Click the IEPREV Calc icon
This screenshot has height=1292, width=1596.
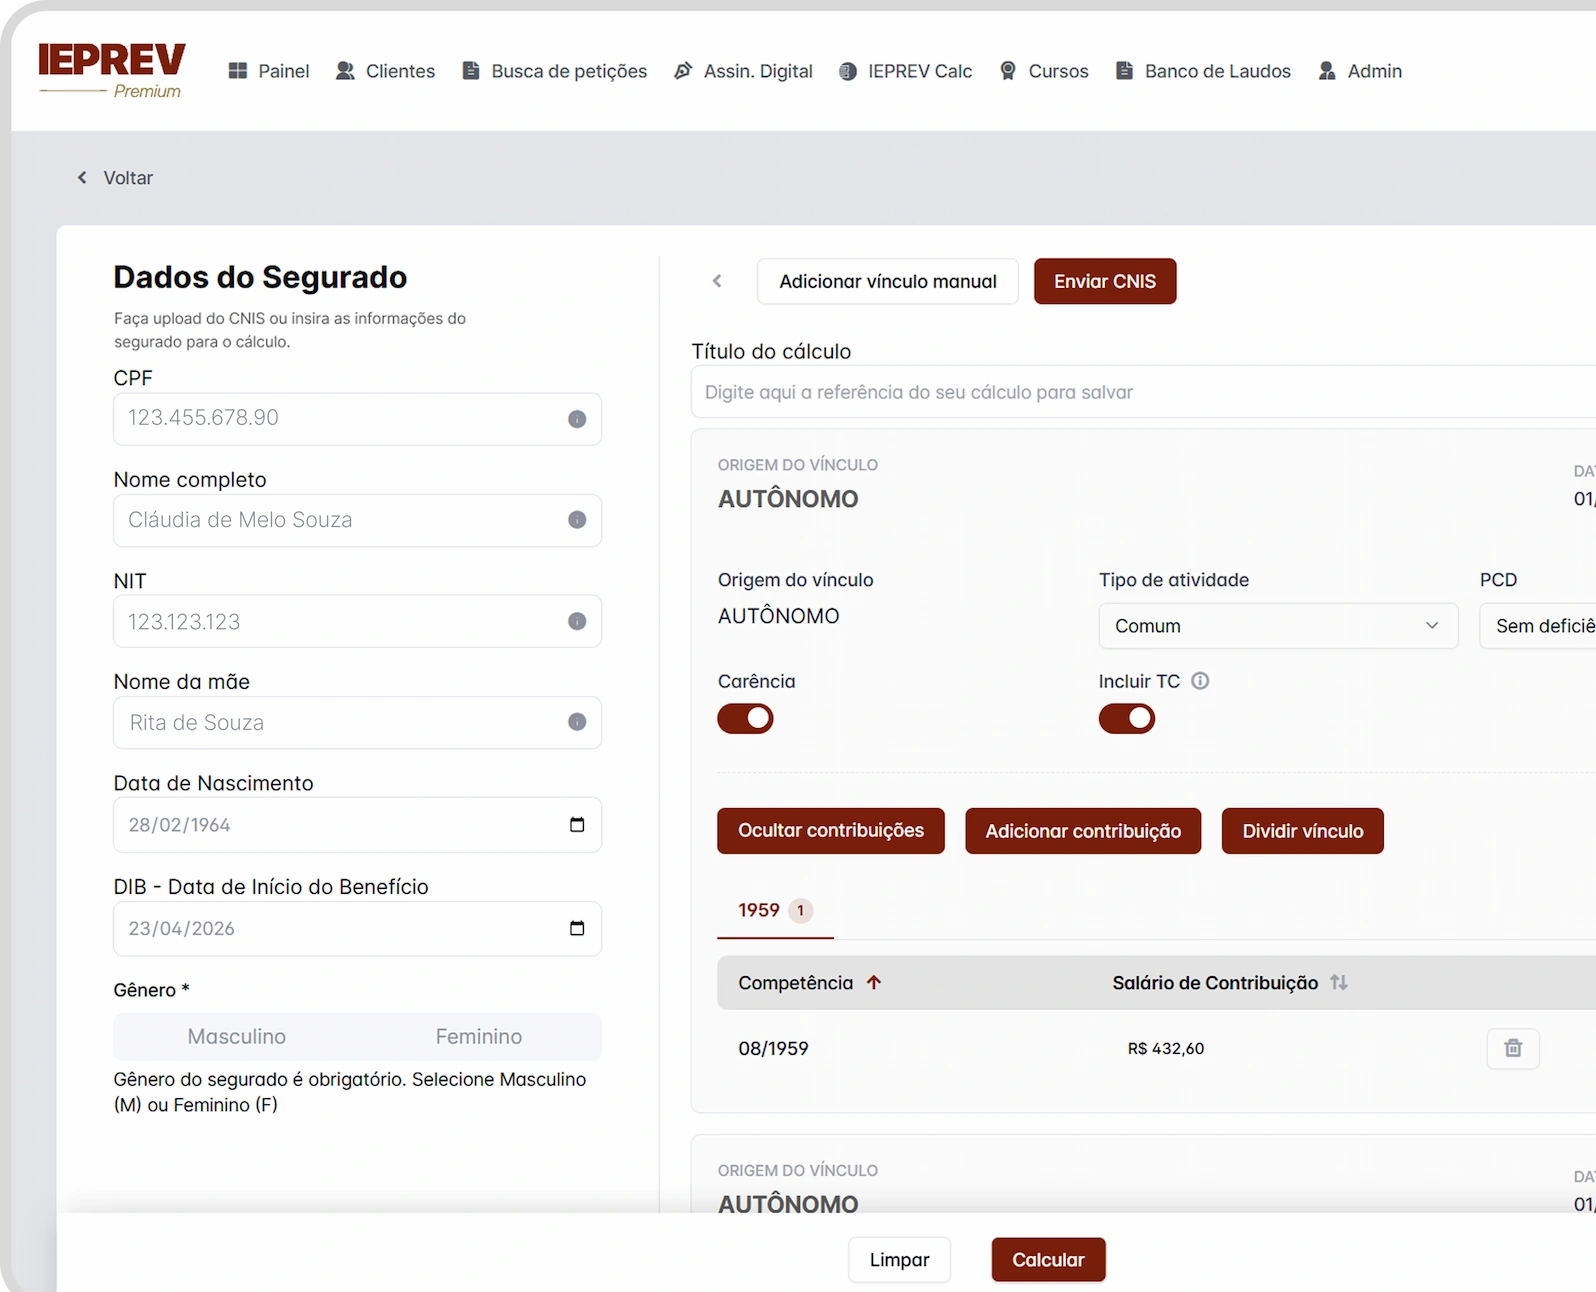click(x=848, y=71)
